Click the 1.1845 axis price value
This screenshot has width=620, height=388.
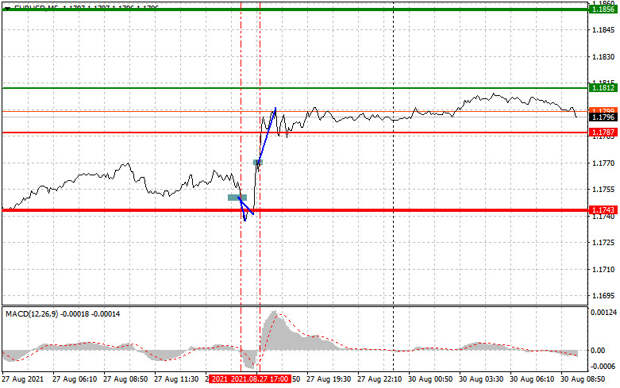coord(603,30)
